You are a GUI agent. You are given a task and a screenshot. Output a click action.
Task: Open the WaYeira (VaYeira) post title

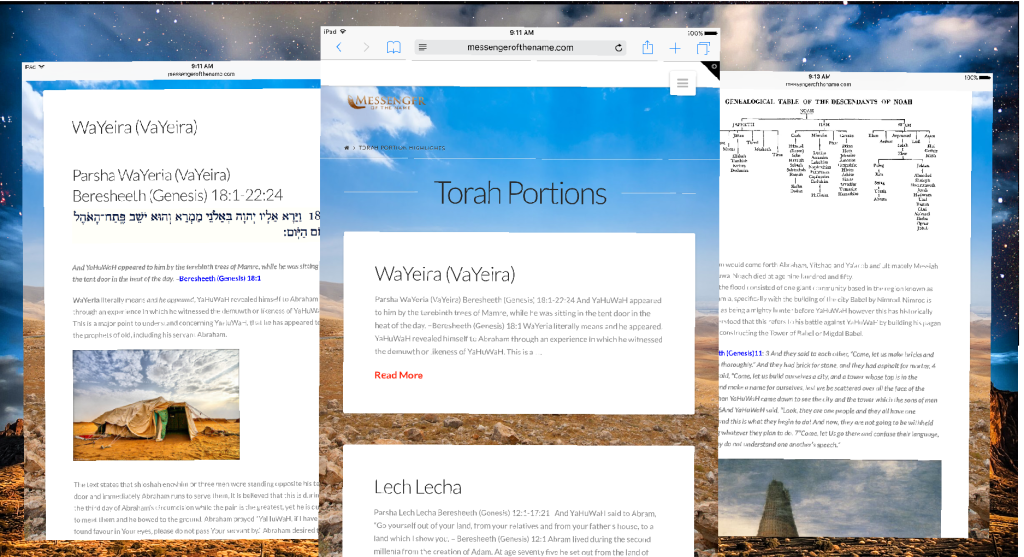click(x=444, y=274)
